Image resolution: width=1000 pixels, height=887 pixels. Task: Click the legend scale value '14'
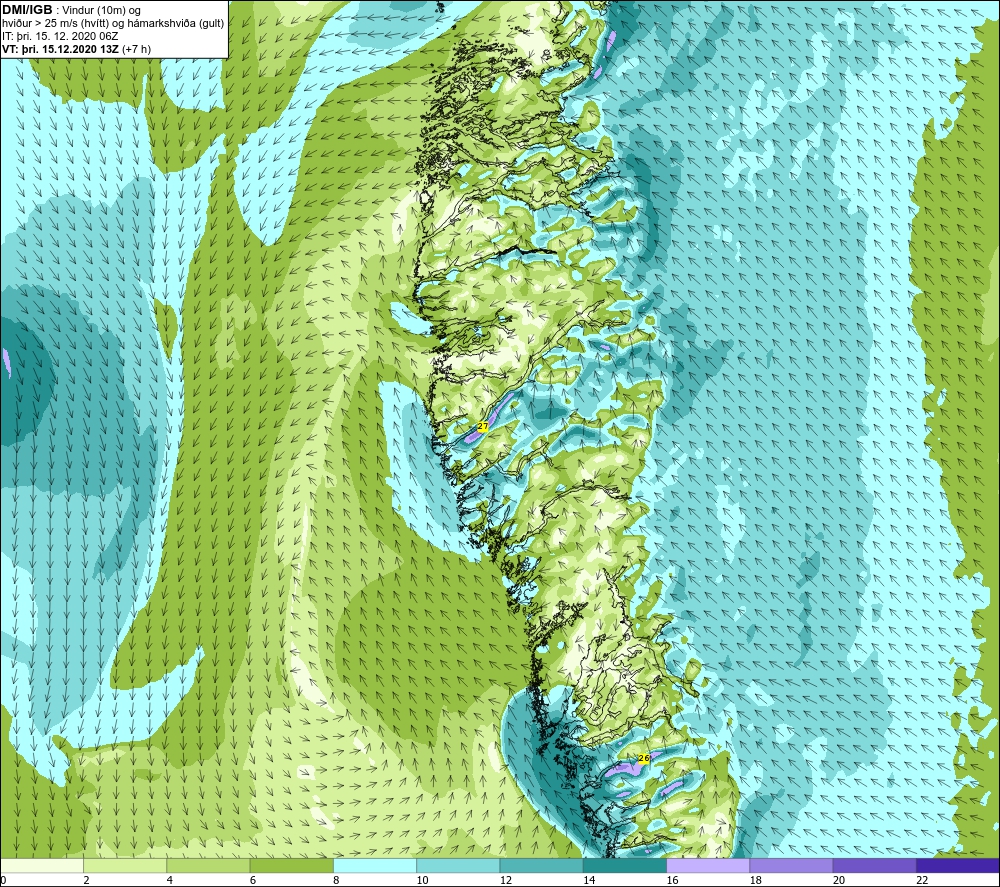[x=589, y=880]
